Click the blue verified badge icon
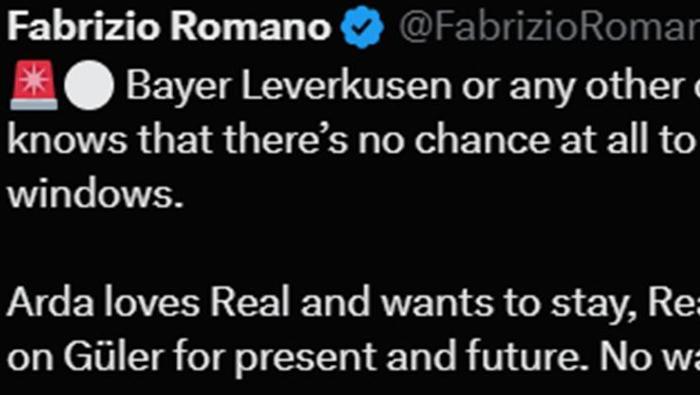This screenshot has height=395, width=700. click(362, 27)
